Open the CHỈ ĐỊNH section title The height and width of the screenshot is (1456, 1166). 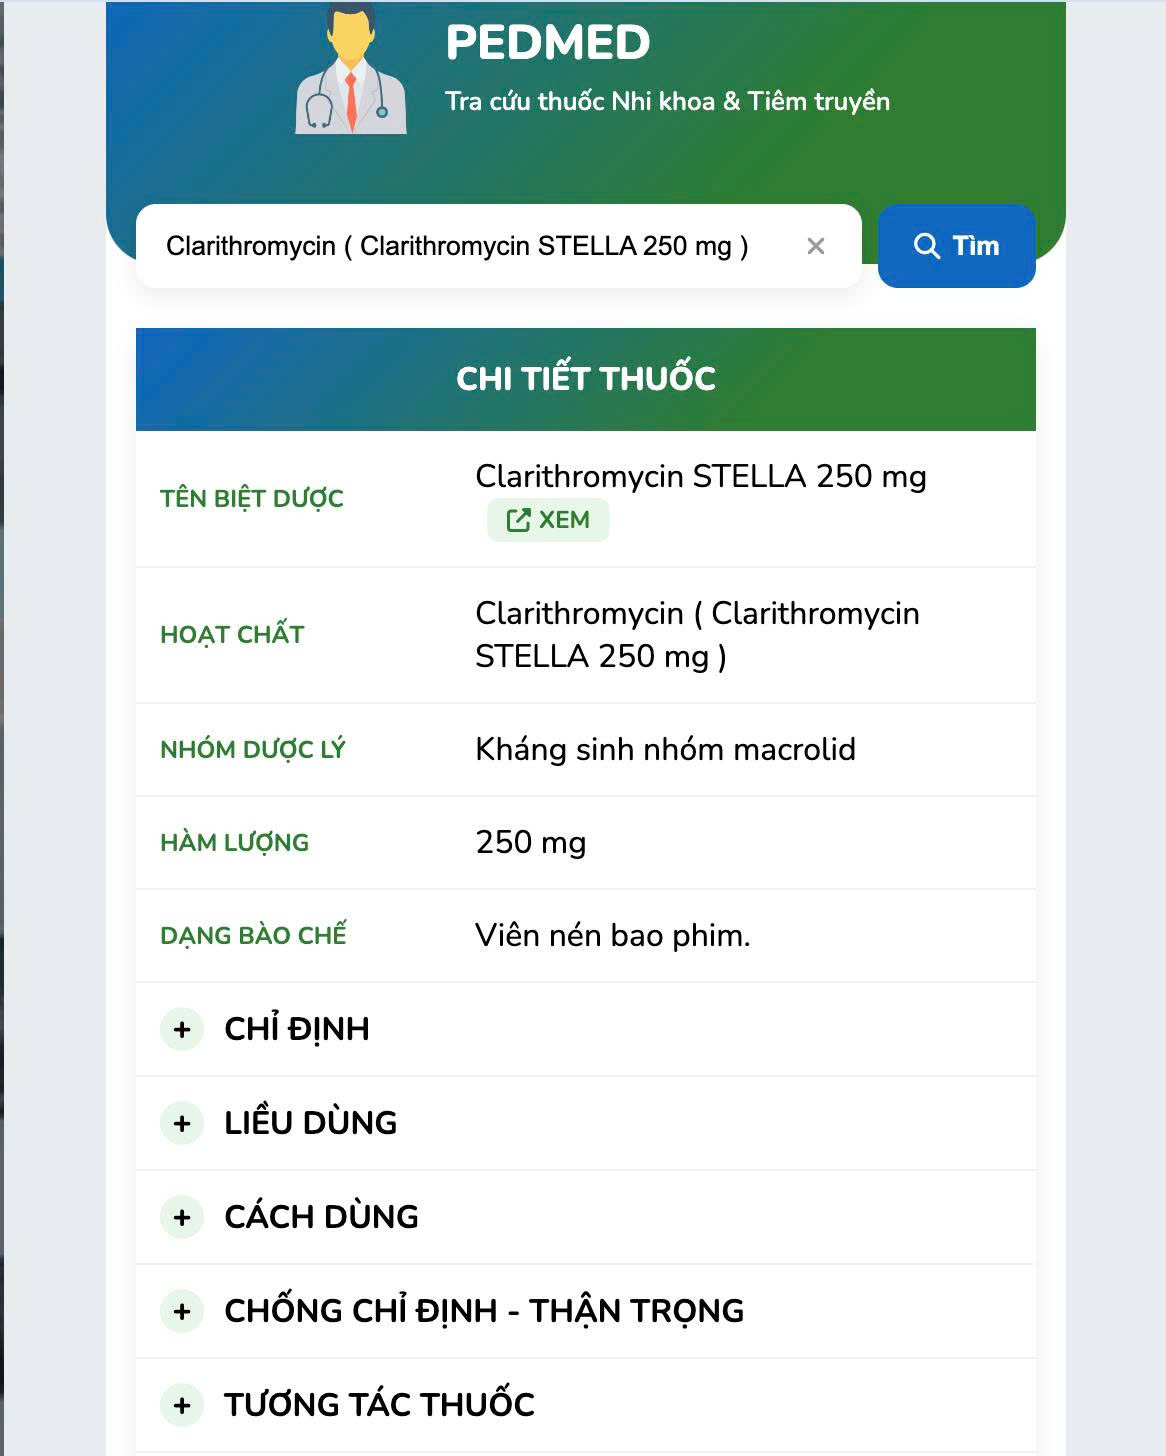[297, 1029]
